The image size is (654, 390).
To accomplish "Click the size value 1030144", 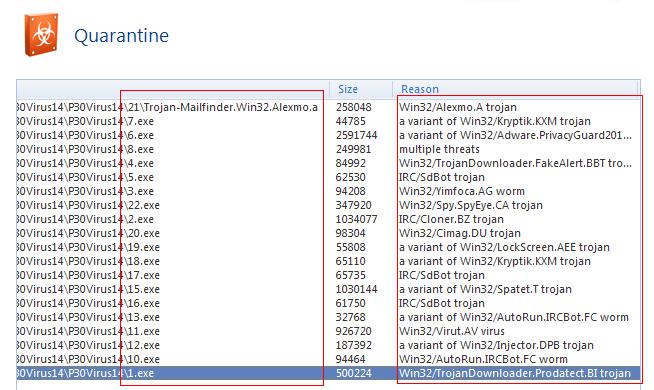I will (x=357, y=289).
